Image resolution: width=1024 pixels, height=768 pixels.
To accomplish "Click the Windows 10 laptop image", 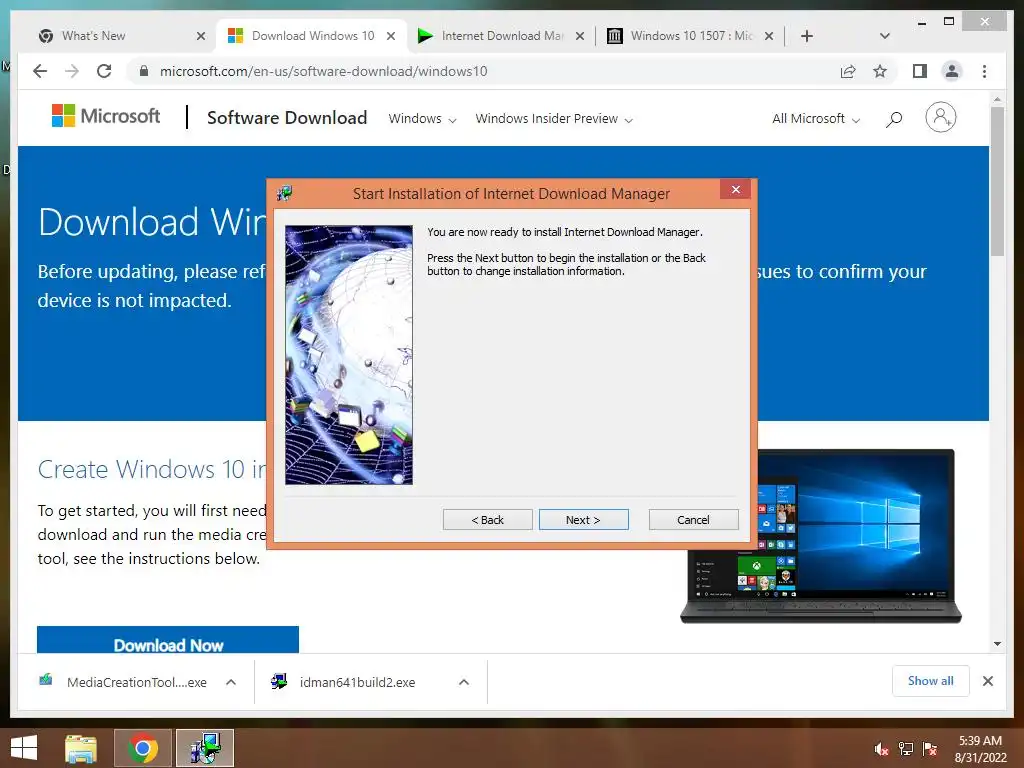I will click(821, 536).
